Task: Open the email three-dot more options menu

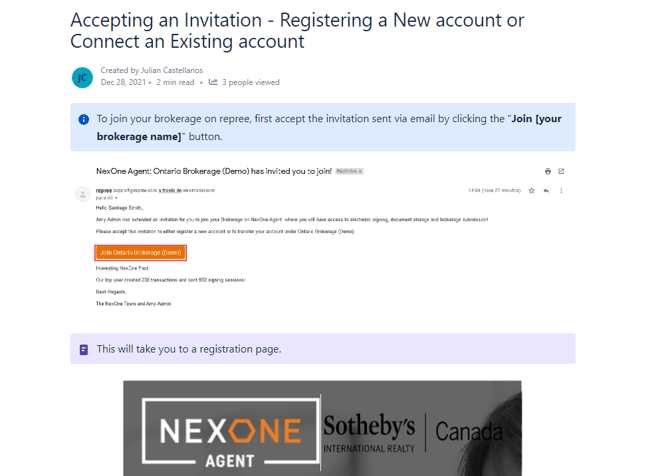Action: tap(561, 190)
